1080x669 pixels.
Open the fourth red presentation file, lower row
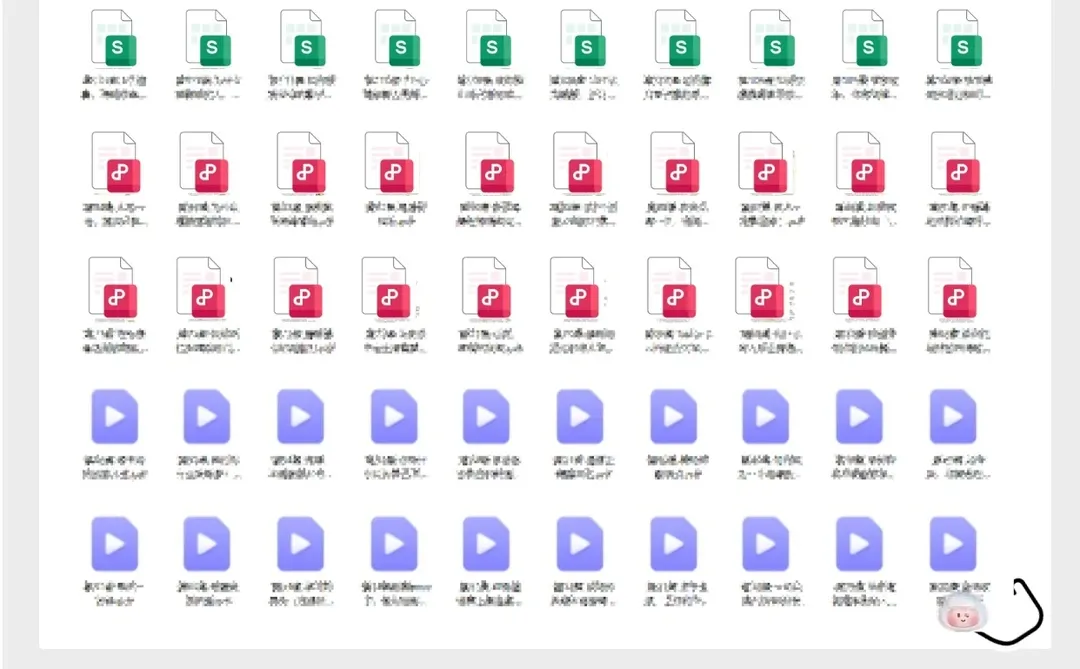tap(386, 288)
